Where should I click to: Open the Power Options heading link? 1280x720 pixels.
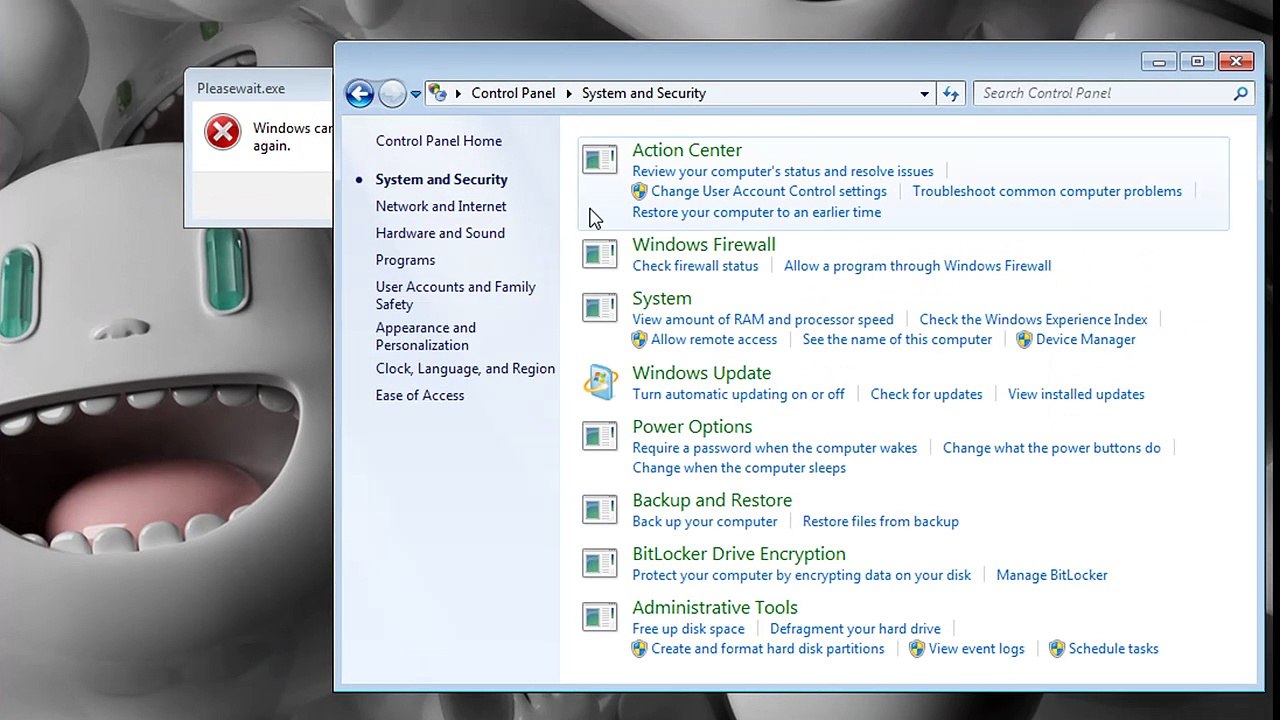pos(692,427)
